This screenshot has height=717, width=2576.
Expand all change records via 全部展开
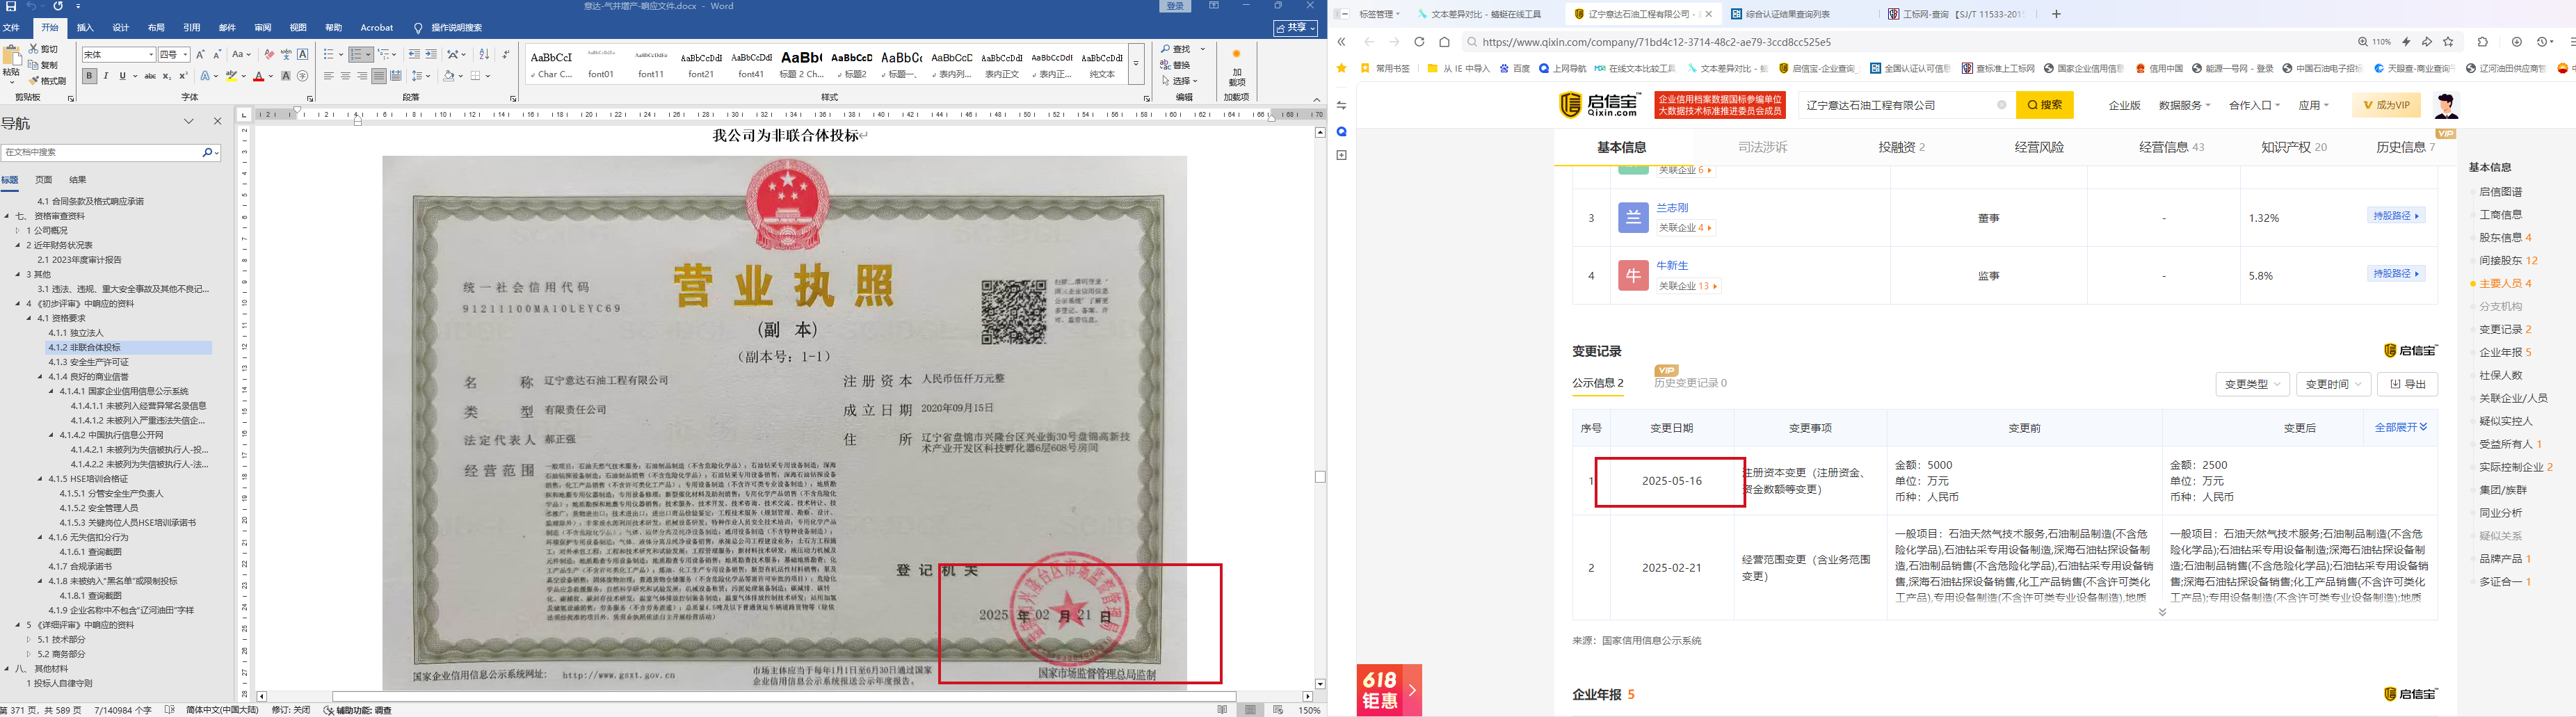click(2401, 427)
